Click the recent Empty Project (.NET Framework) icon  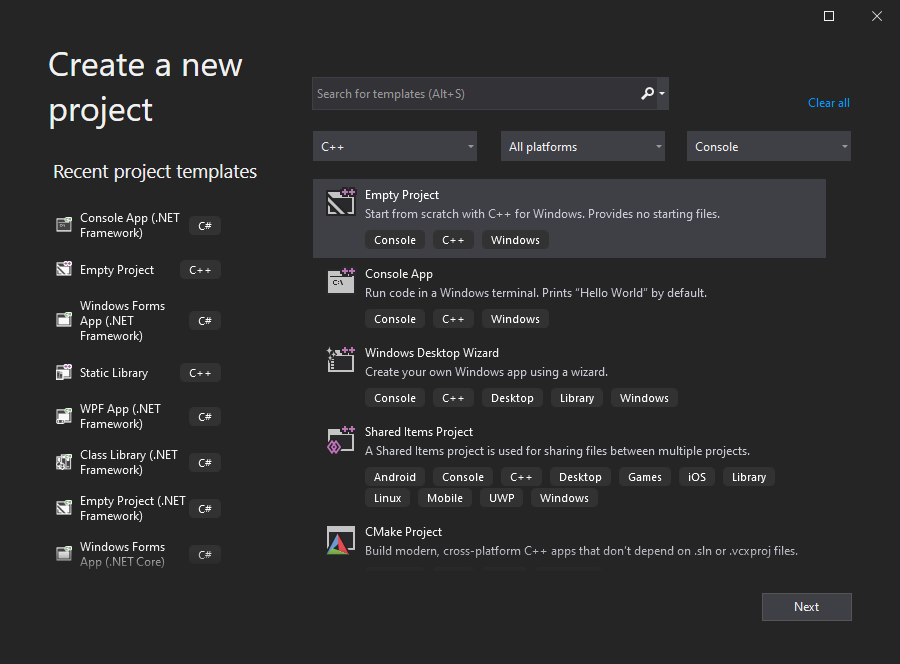click(64, 508)
